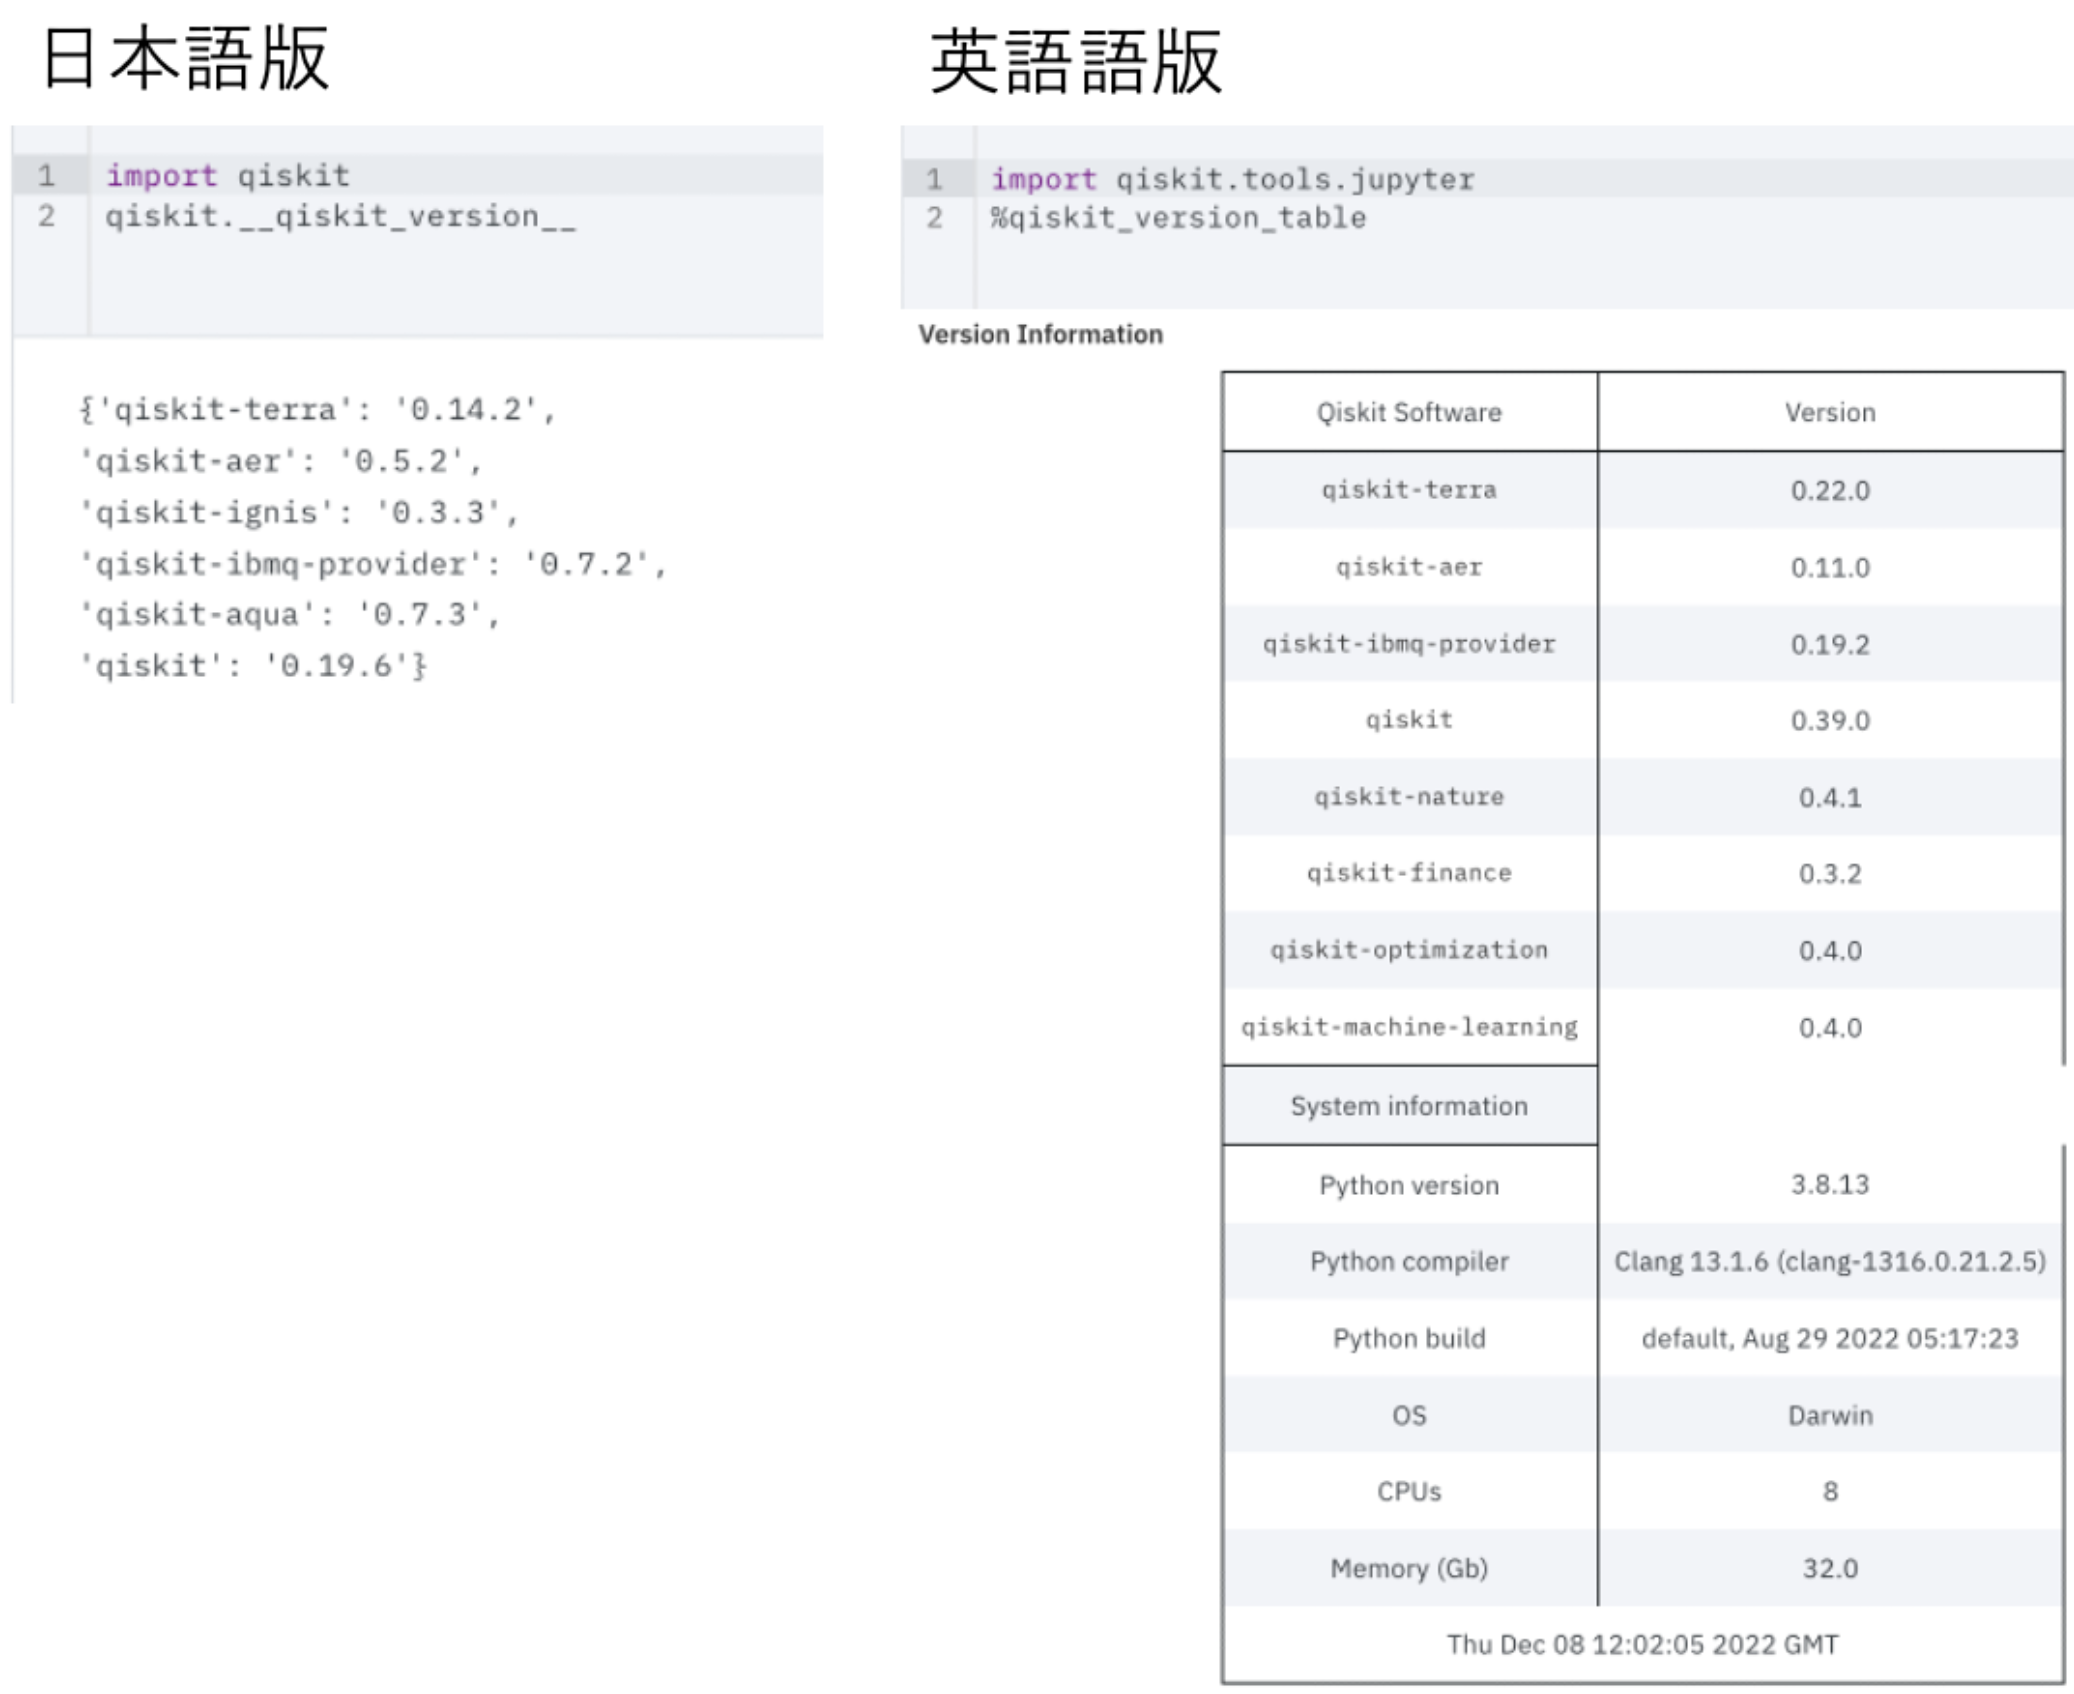Click the qiskit-nature row label
Viewport: 2074px width, 1694px height.
1408,797
